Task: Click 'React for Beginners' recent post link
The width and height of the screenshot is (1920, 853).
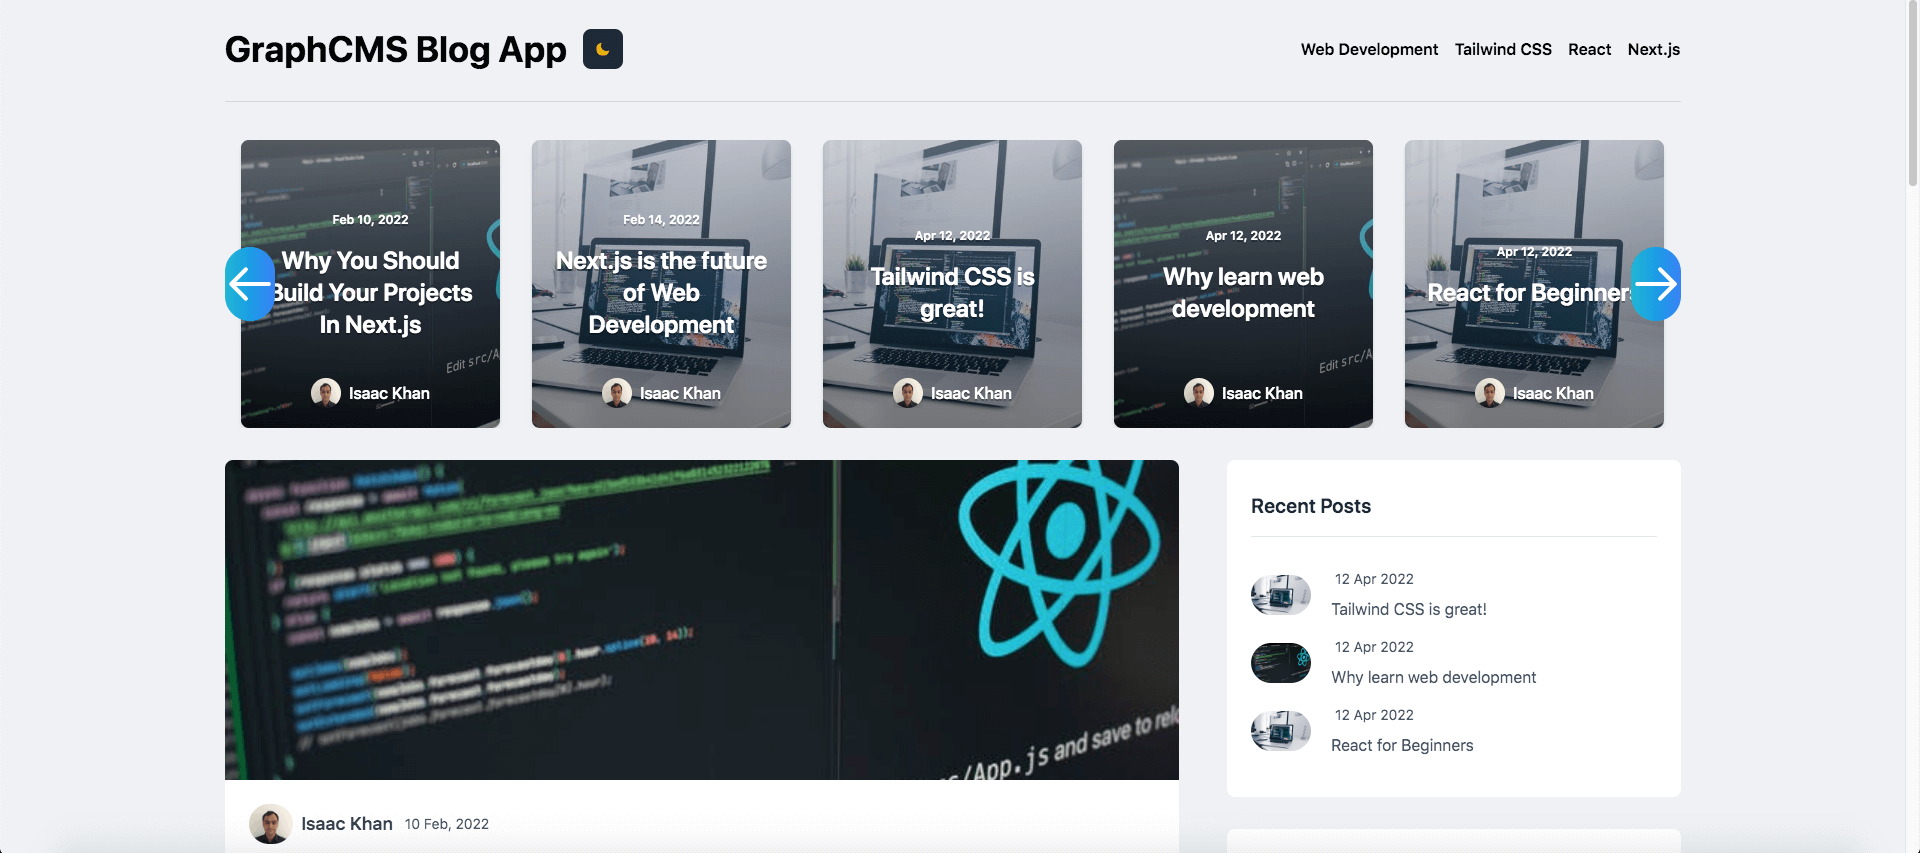Action: [1401, 745]
